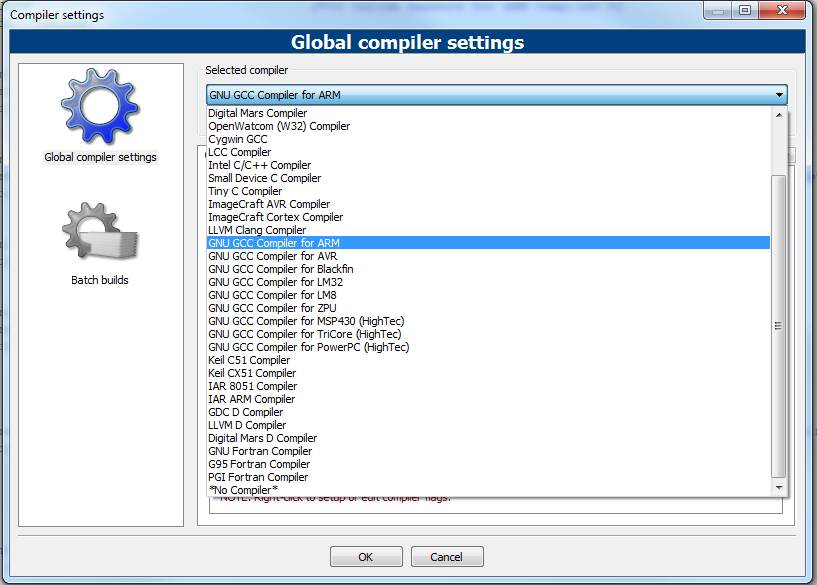Select Keil CX51 Compiler
This screenshot has height=585, width=817.
[x=488, y=374]
